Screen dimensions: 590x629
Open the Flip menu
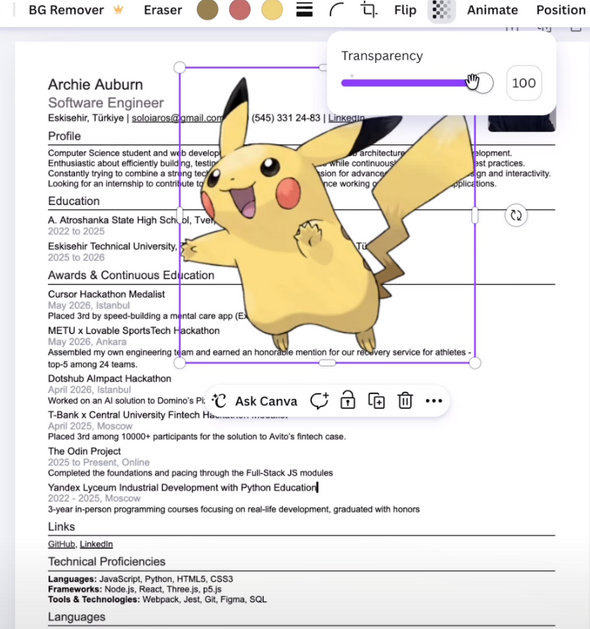(x=405, y=10)
